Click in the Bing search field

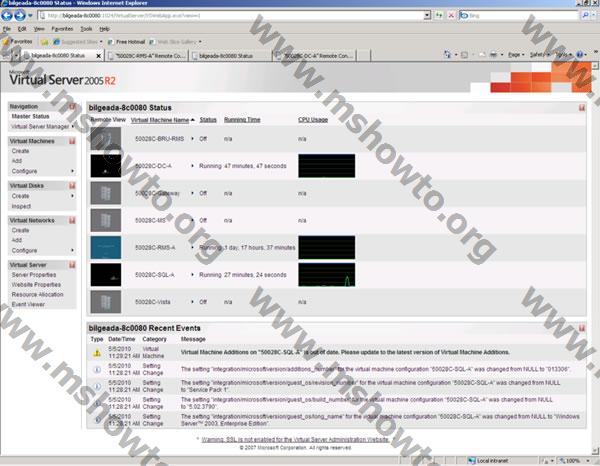520,15
